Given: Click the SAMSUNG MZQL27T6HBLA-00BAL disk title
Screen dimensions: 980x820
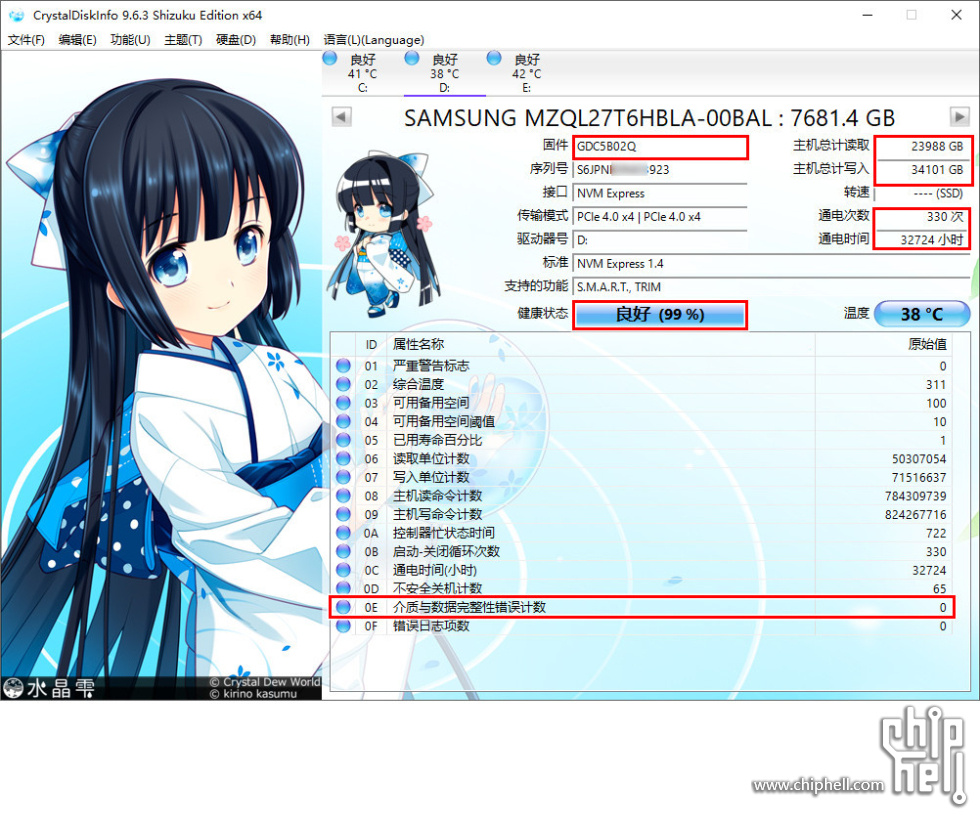Looking at the screenshot, I should pos(649,118).
